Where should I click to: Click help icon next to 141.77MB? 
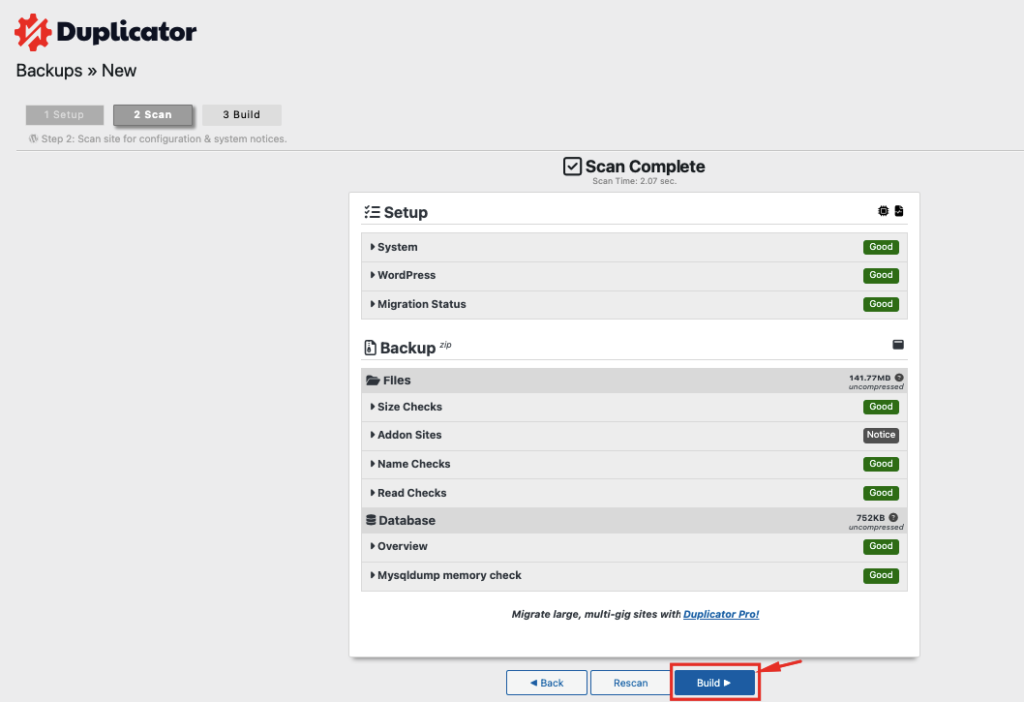(x=899, y=377)
